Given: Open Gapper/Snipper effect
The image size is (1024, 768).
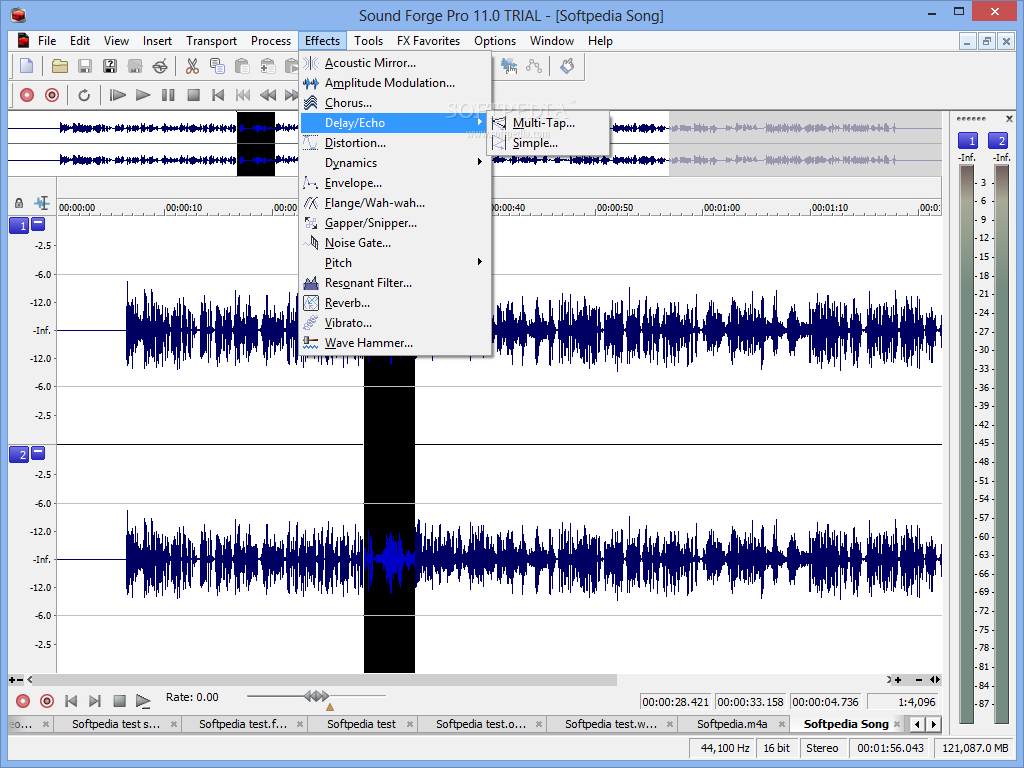Looking at the screenshot, I should pos(396,223).
